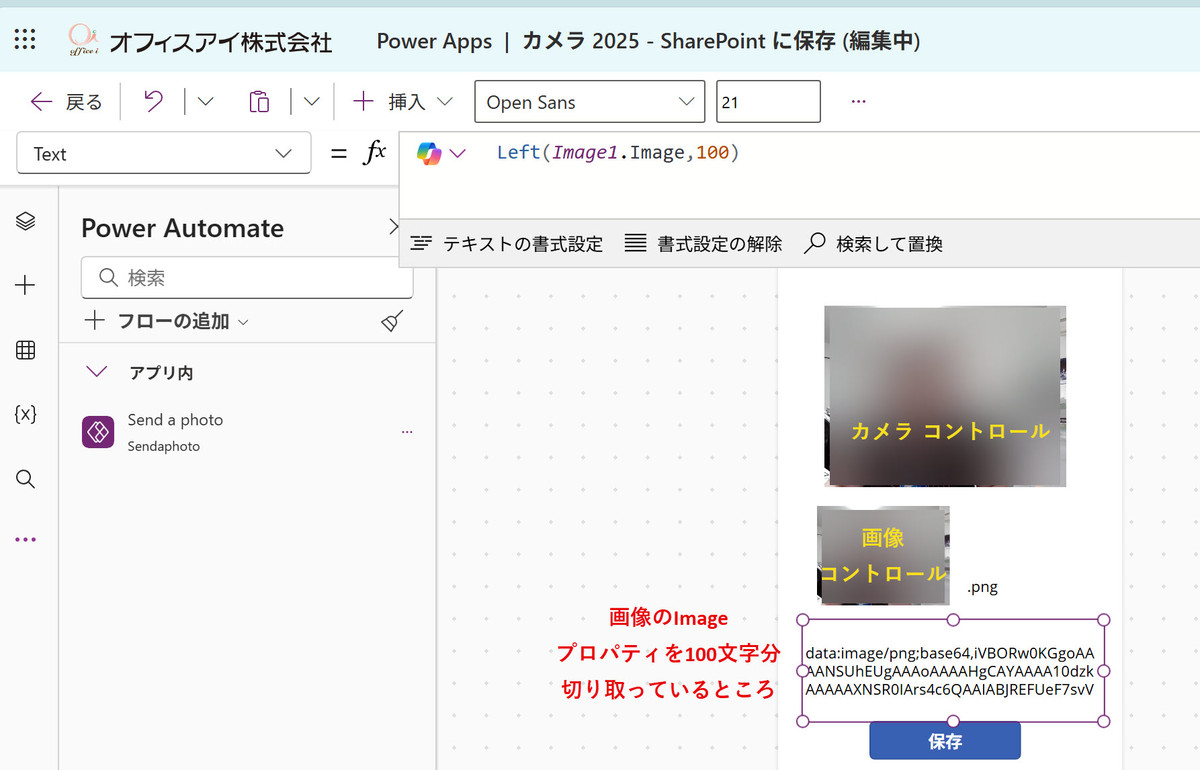The height and width of the screenshot is (770, 1200).
Task: Open the Send a photo options ellipsis
Action: pyautogui.click(x=406, y=432)
